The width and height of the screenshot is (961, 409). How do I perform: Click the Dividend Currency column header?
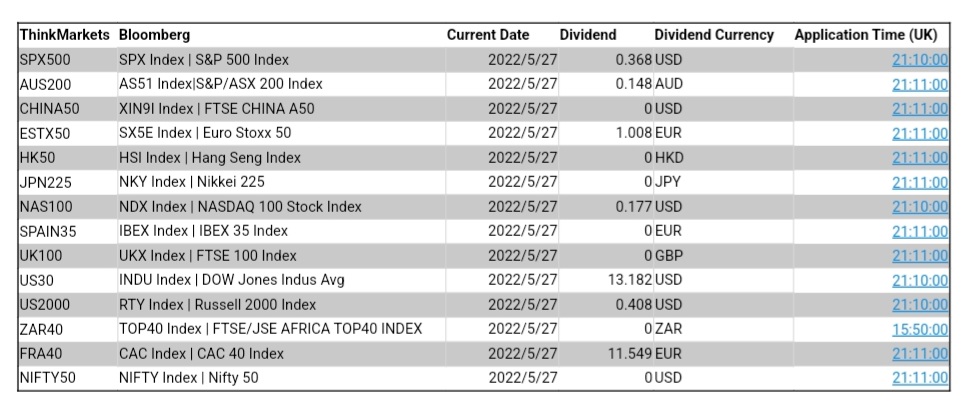pyautogui.click(x=714, y=35)
